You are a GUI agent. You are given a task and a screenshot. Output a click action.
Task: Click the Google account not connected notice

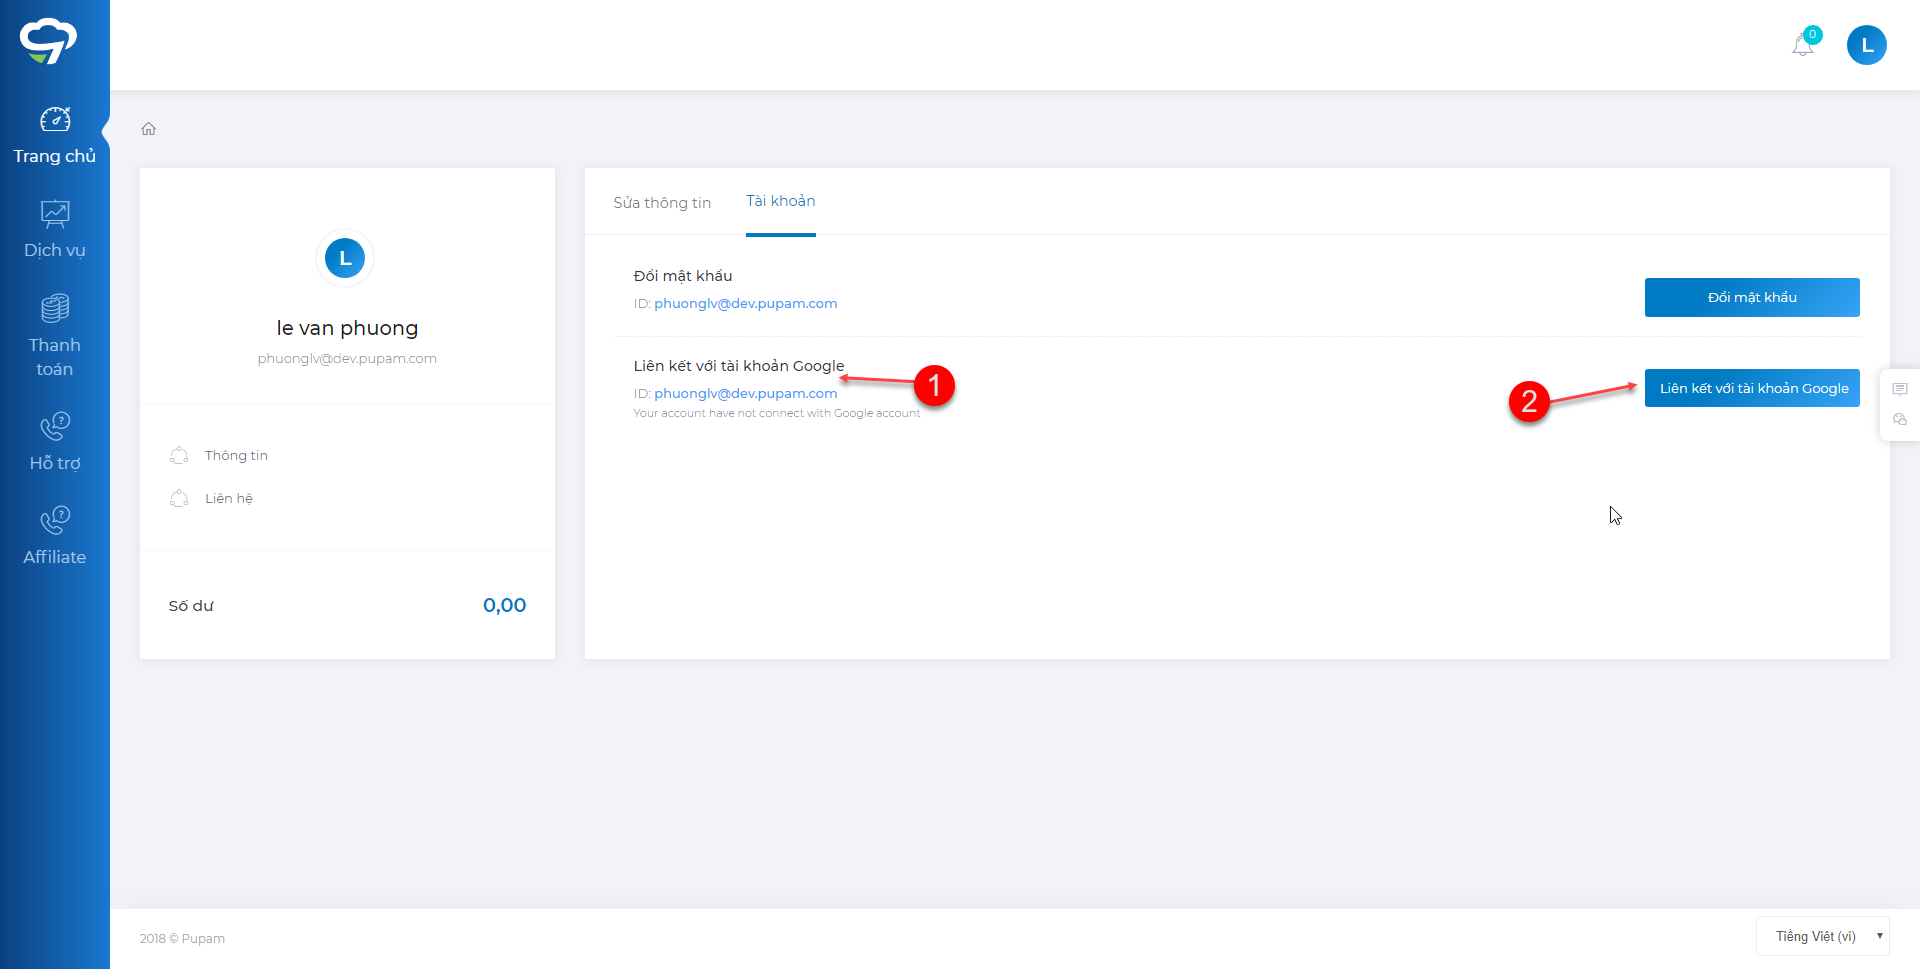777,413
